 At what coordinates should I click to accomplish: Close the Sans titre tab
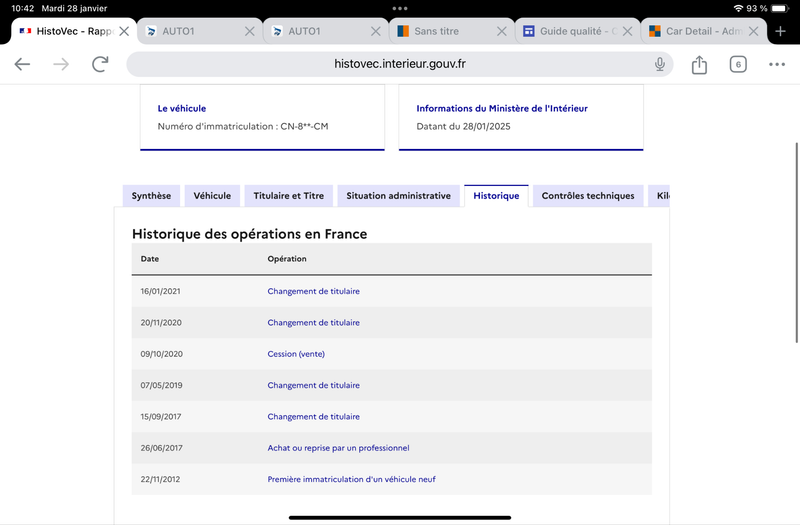(502, 31)
